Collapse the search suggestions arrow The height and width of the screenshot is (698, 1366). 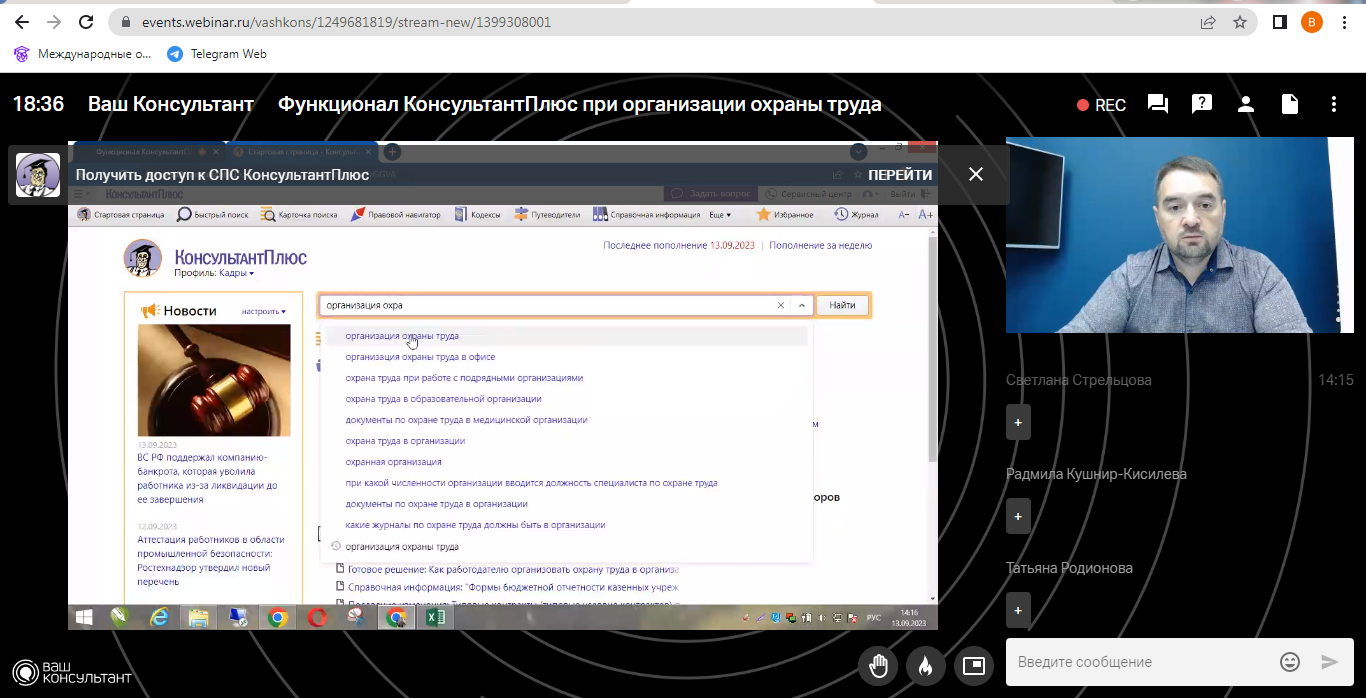[801, 305]
